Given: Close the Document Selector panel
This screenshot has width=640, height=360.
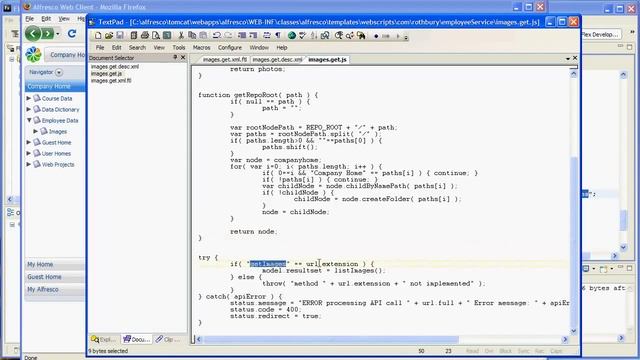Looking at the screenshot, I should pyautogui.click(x=183, y=58).
